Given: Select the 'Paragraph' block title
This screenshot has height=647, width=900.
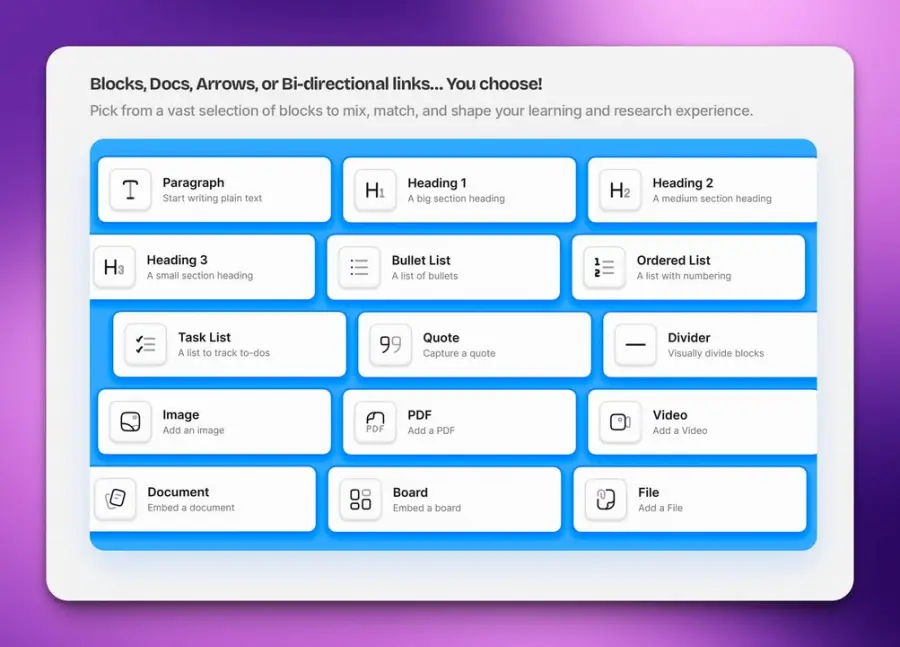Looking at the screenshot, I should [x=193, y=183].
